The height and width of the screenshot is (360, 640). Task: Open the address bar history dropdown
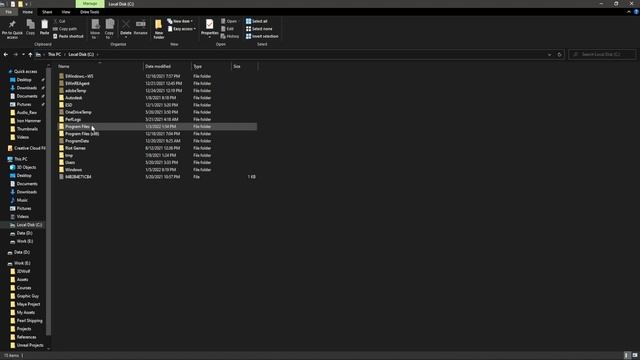click(x=549, y=54)
